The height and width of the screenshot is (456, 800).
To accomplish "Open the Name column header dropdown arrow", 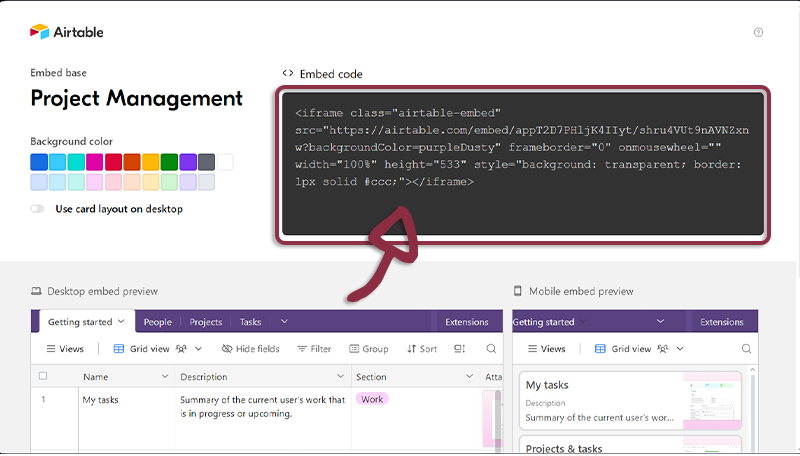I will coord(165,377).
